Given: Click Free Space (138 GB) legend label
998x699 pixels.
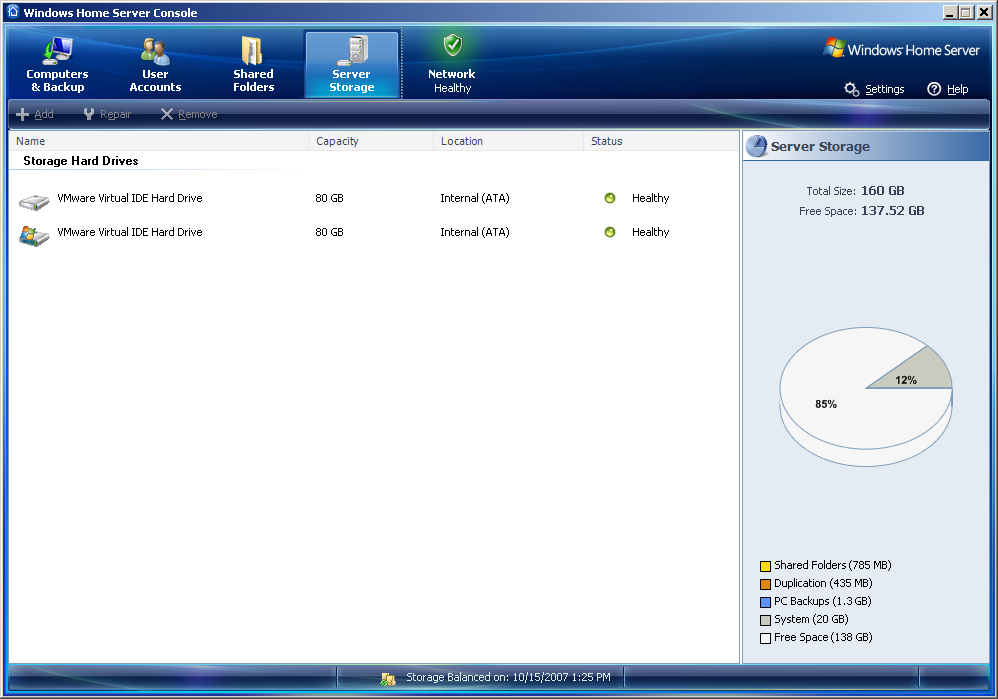Looking at the screenshot, I should tap(823, 637).
